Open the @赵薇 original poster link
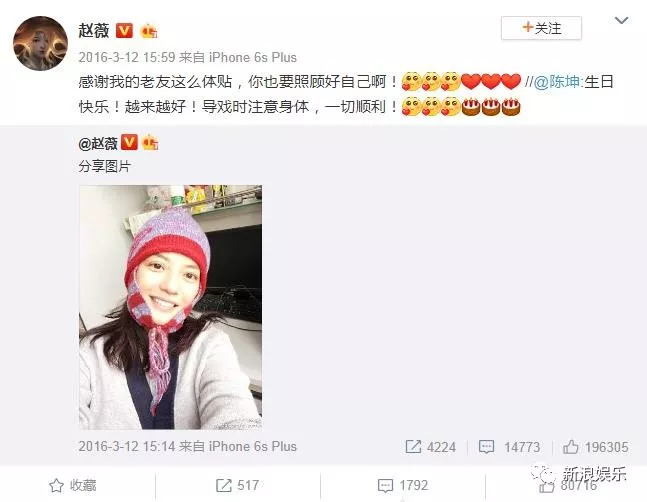 coord(98,143)
